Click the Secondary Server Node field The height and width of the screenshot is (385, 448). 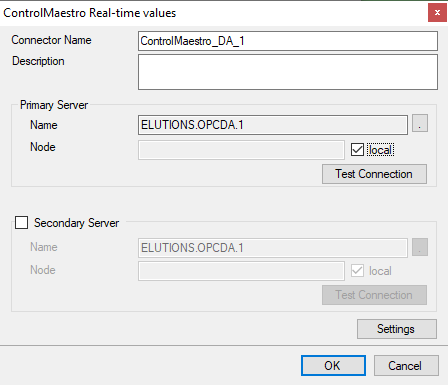point(241,271)
